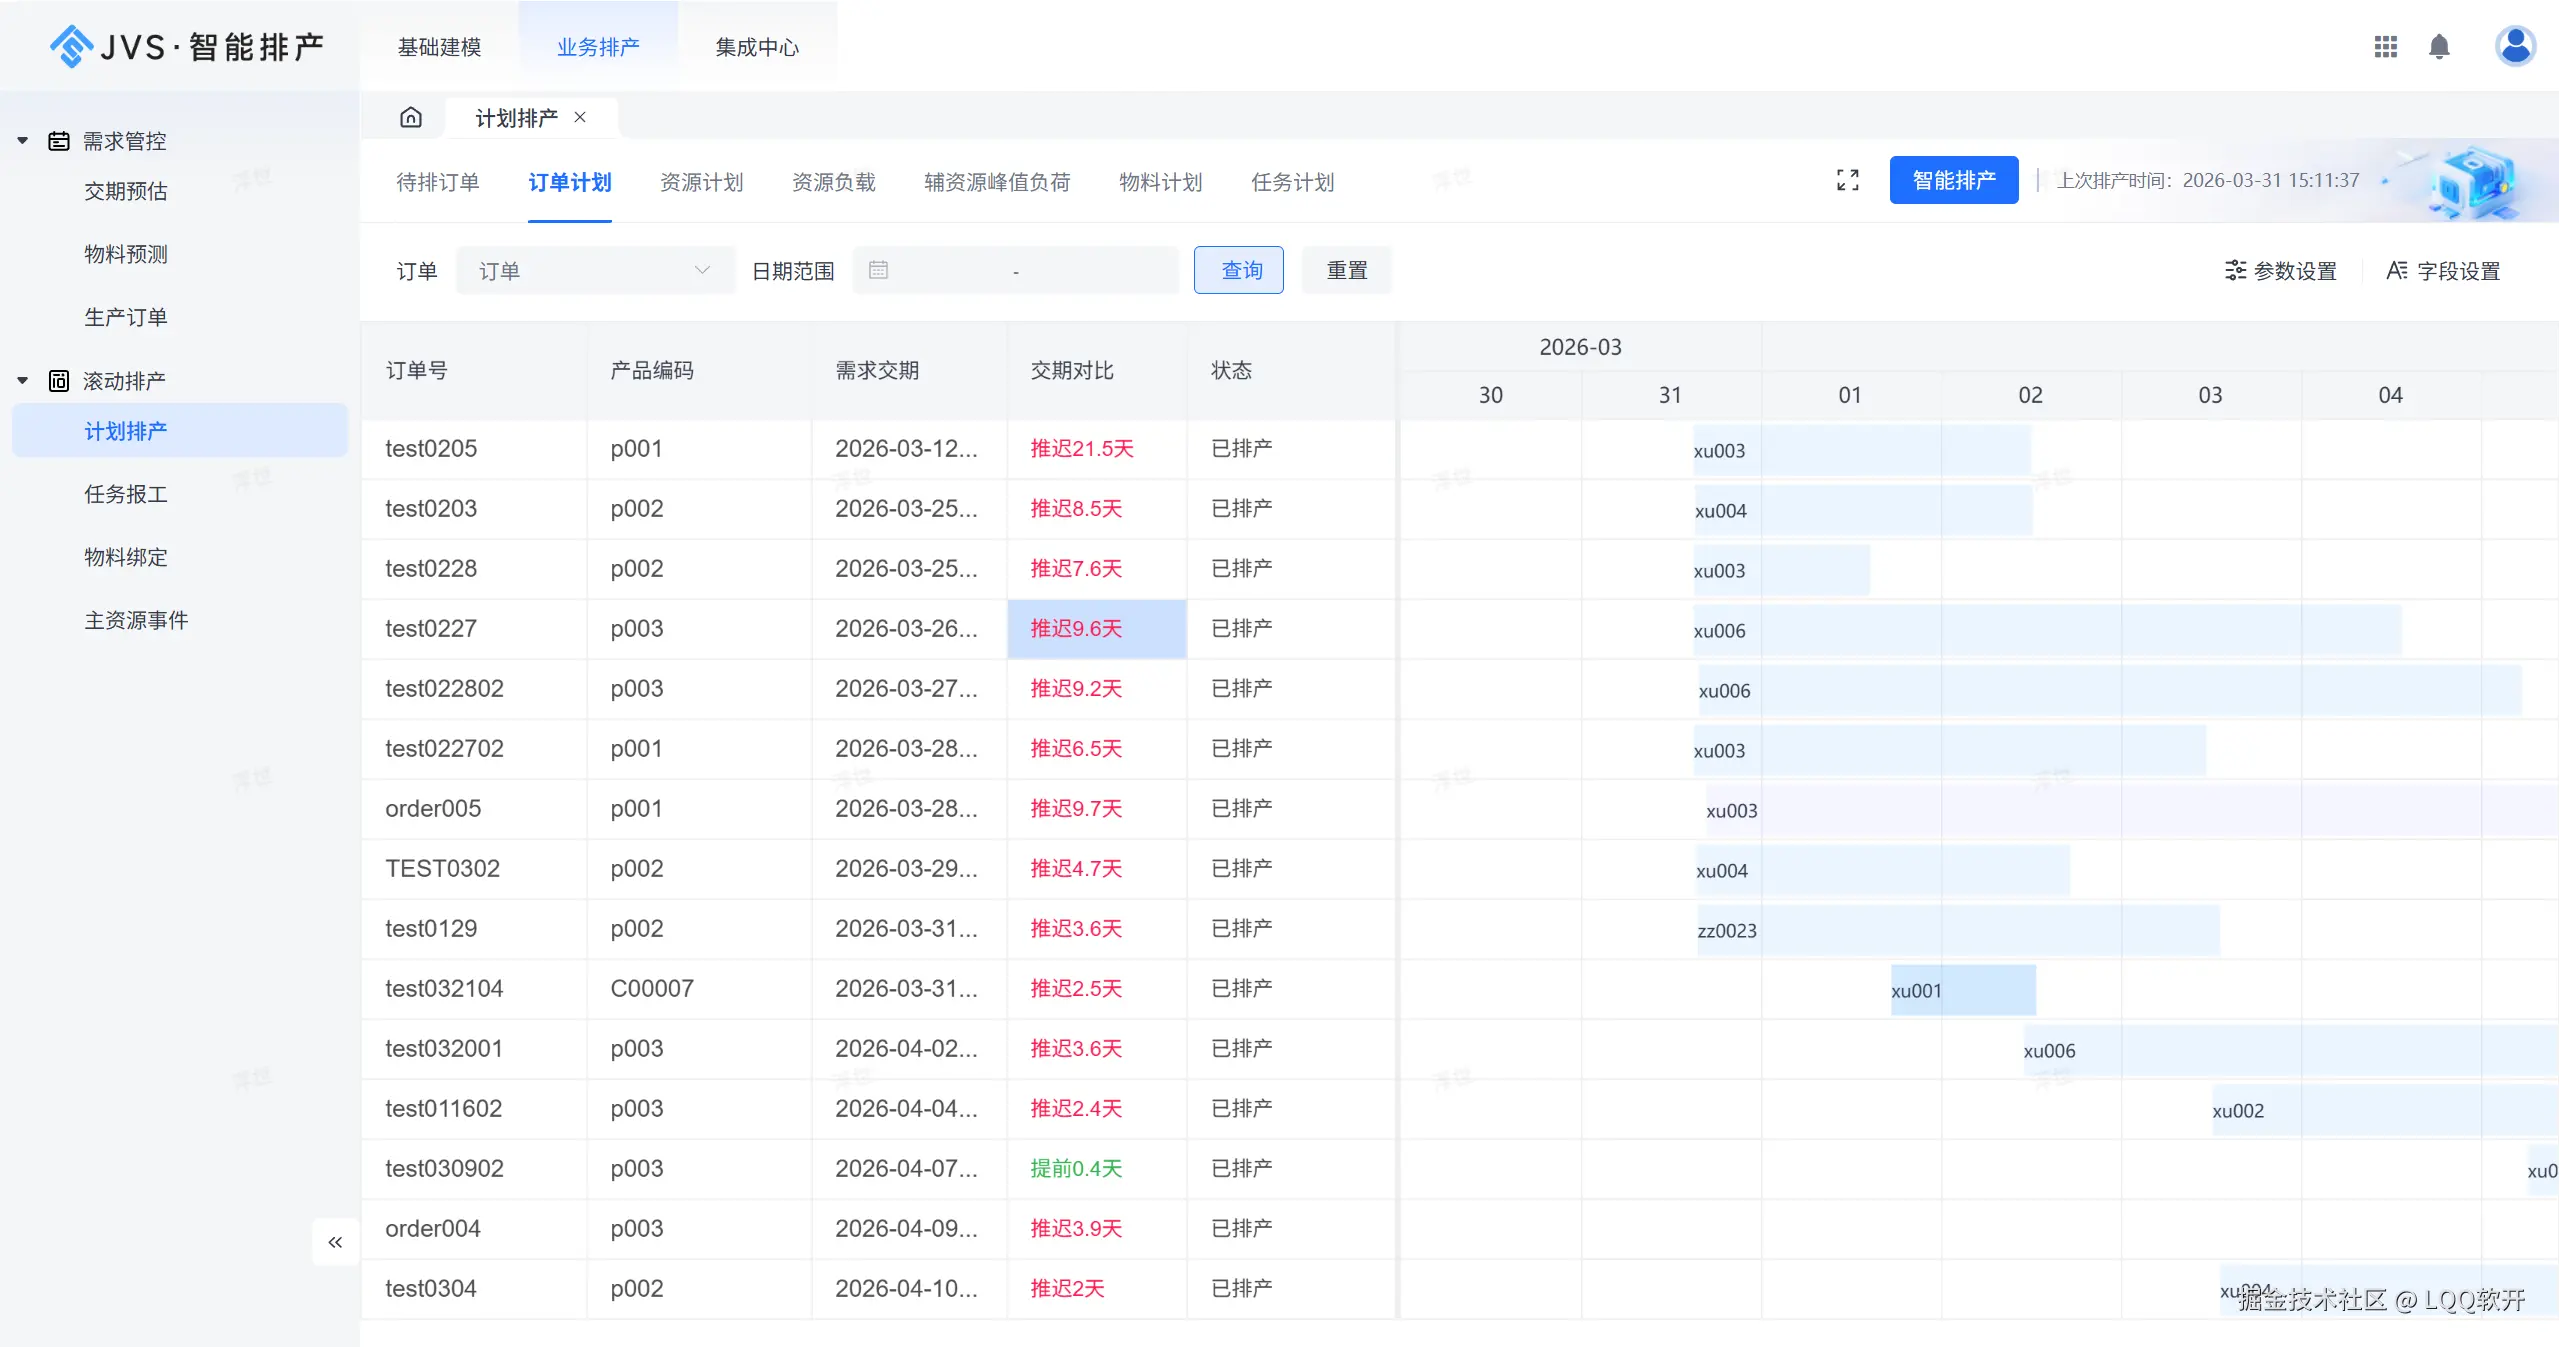Screen dimensions: 2559x1347
Task: Close the 计划排产 tab
Action: (x=580, y=118)
